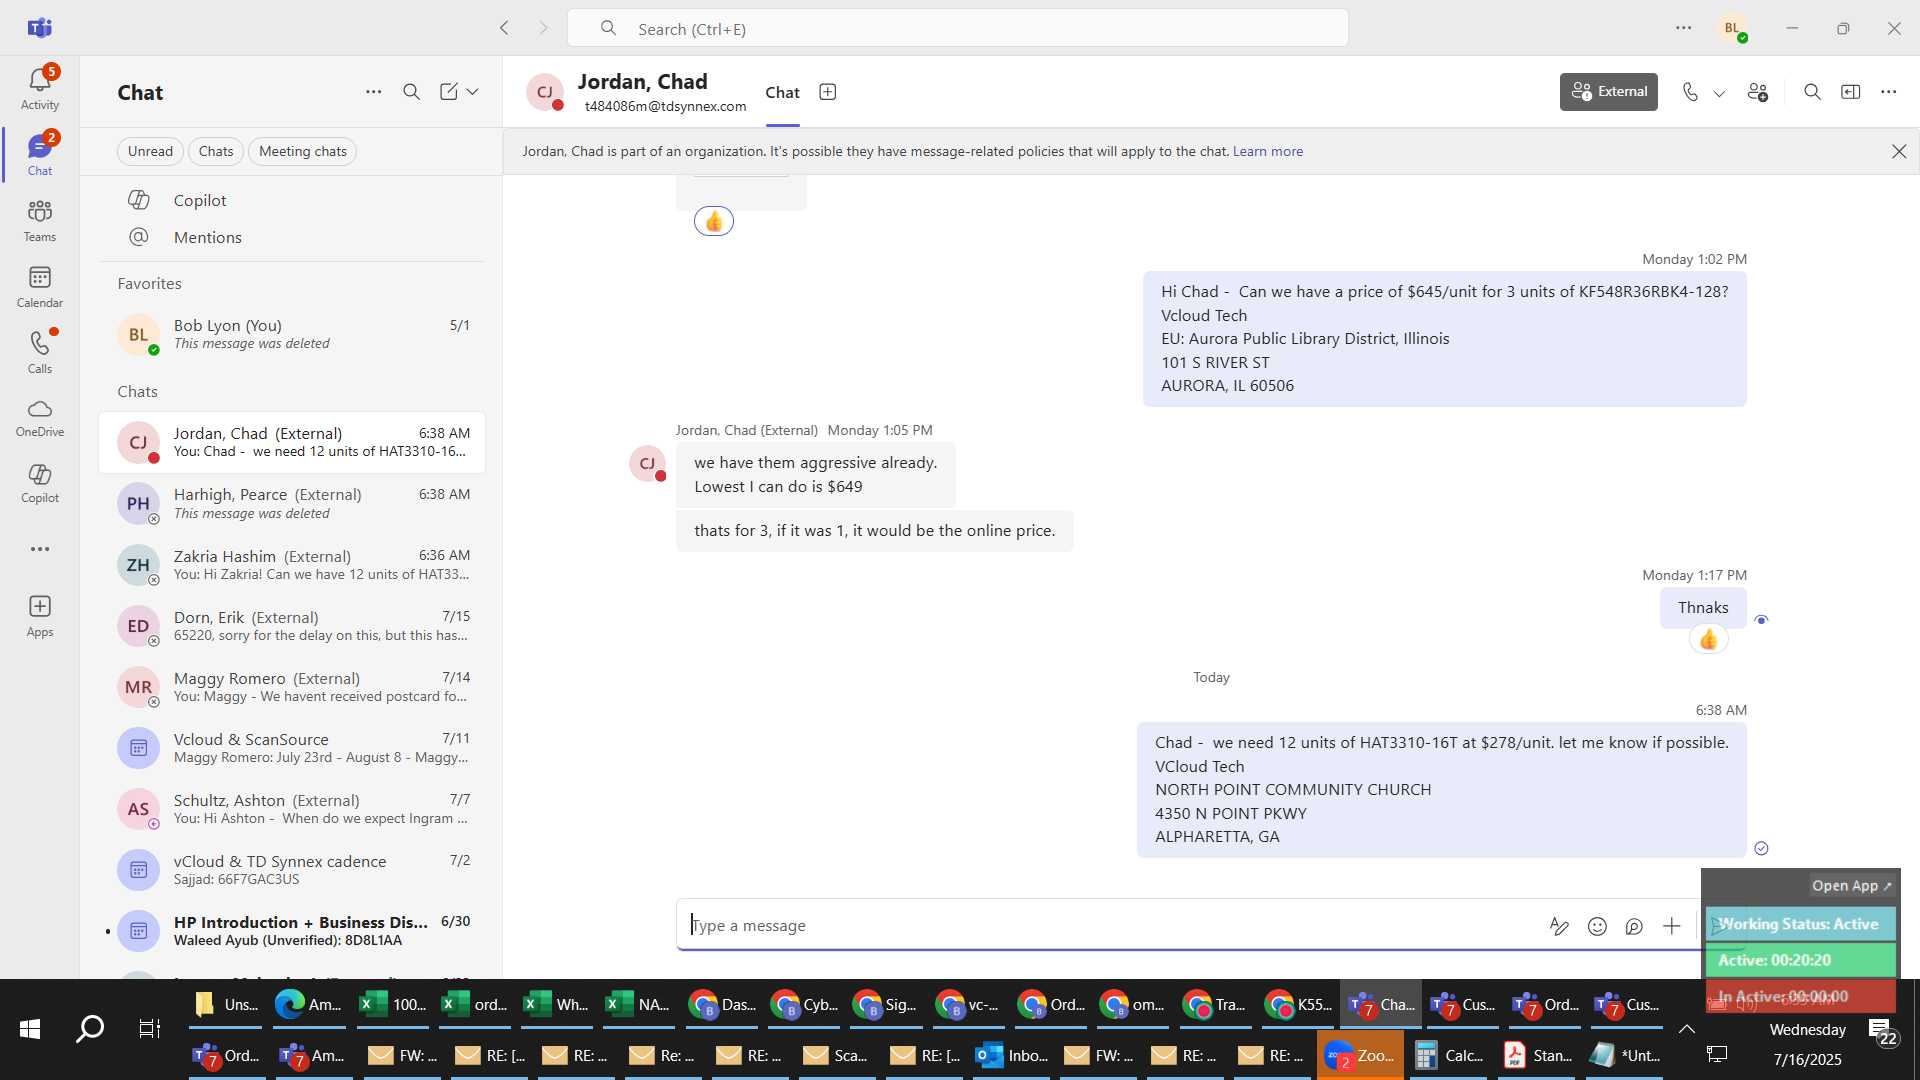Open more compose actions plus

point(1672,926)
